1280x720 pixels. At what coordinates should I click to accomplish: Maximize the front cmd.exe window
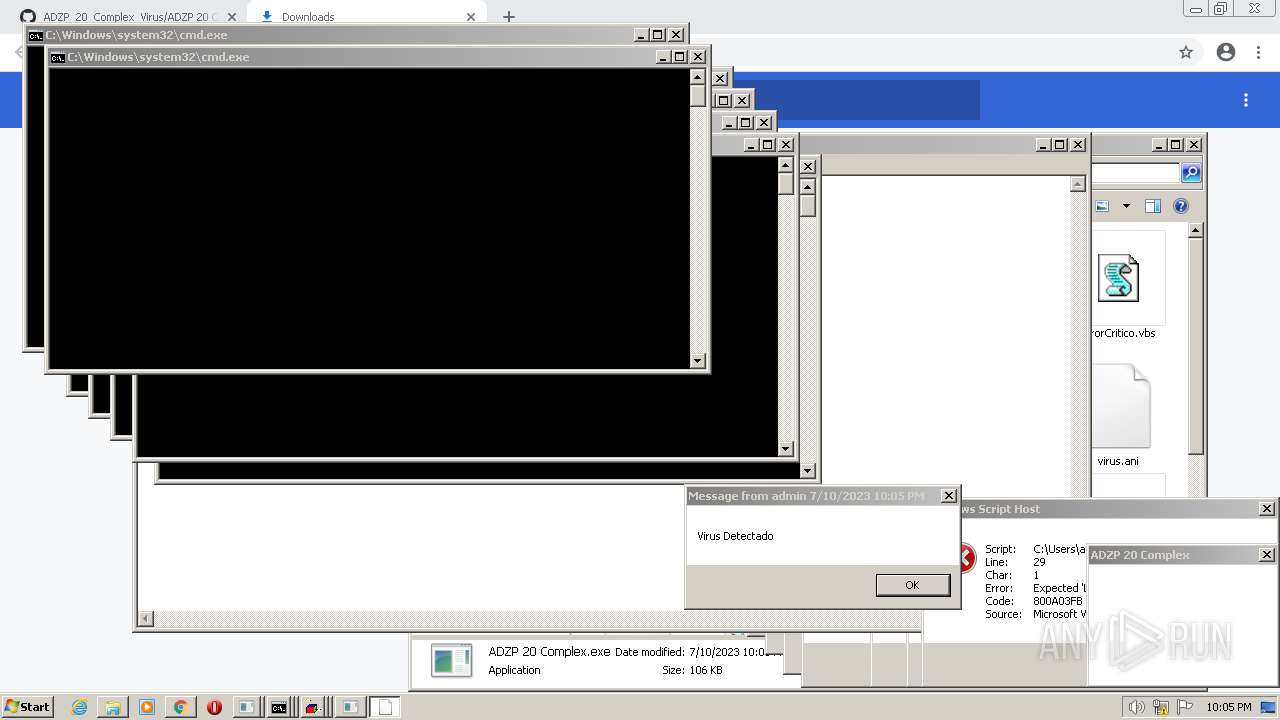(680, 57)
